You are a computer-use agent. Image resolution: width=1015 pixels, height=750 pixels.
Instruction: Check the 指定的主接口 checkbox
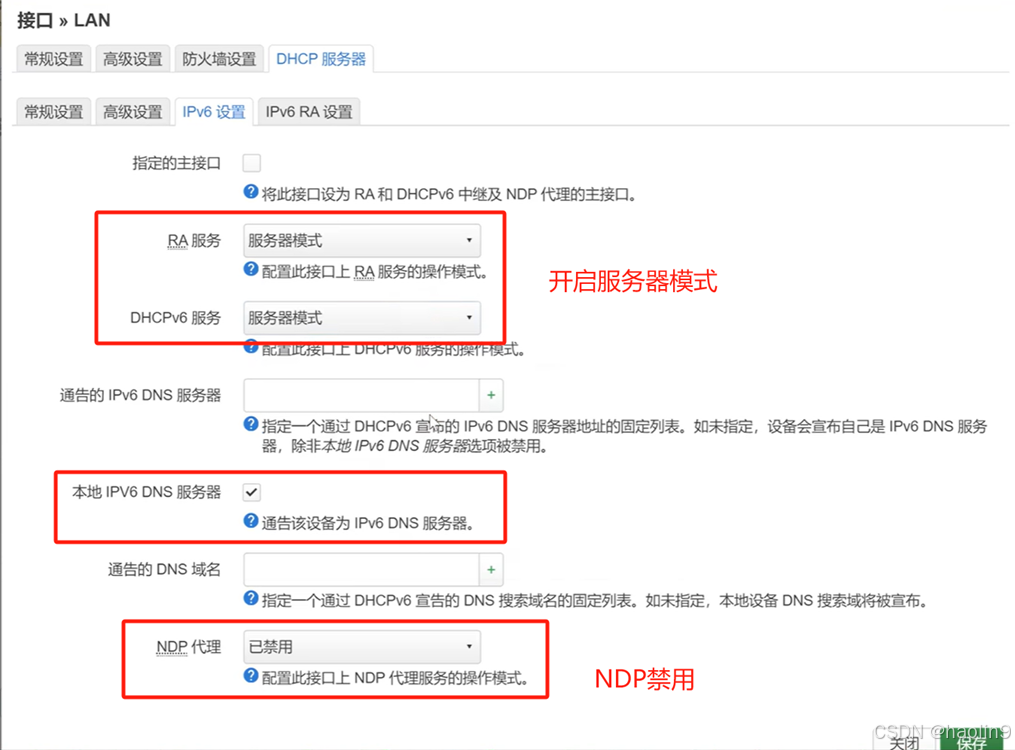pyautogui.click(x=252, y=162)
